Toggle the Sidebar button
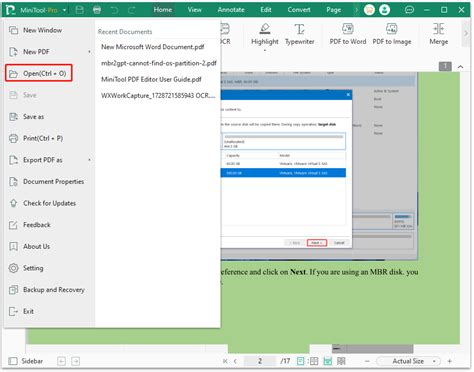Viewport: 474px width, 372px height. 25,361
